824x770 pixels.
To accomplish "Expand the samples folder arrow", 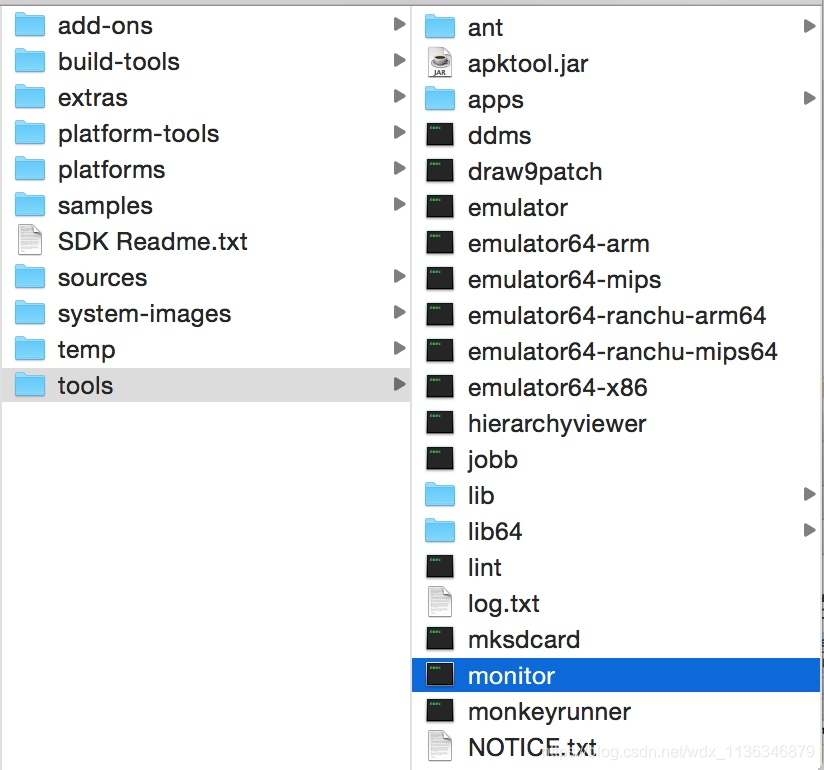I will tap(400, 204).
